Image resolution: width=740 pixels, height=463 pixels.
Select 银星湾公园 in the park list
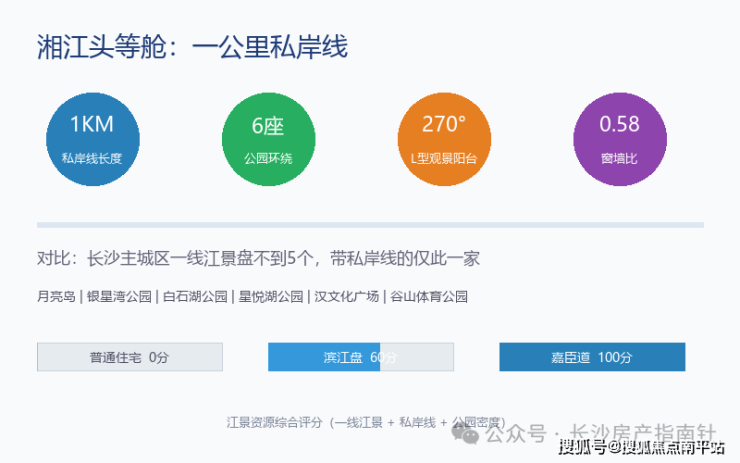click(119, 296)
